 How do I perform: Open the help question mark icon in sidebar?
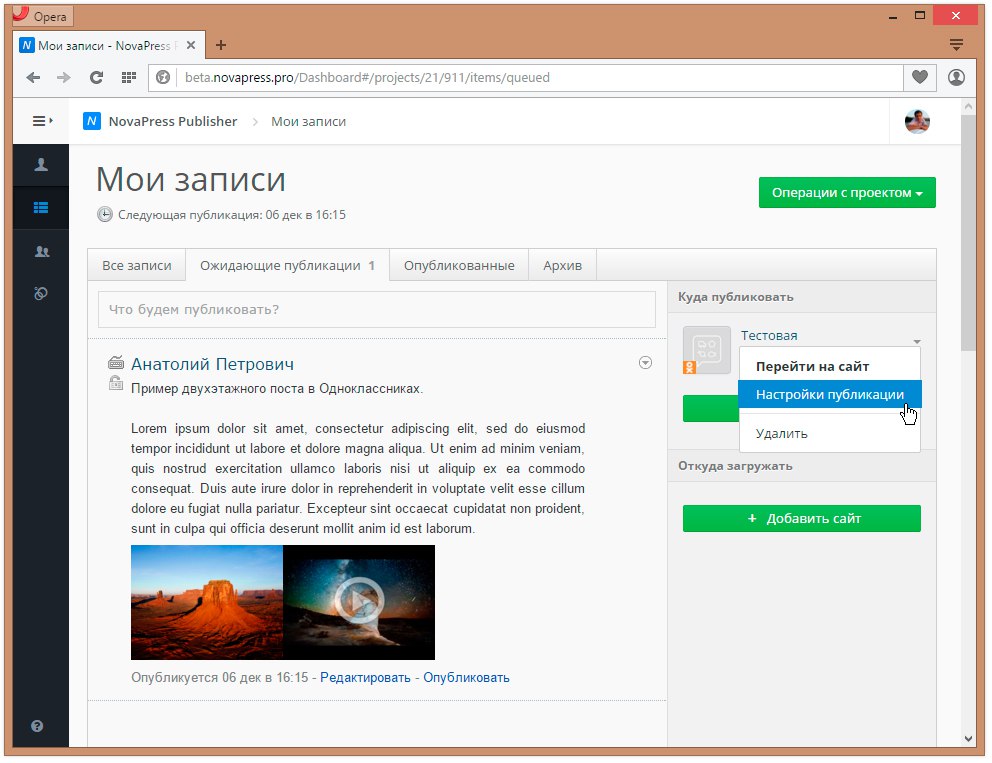37,726
